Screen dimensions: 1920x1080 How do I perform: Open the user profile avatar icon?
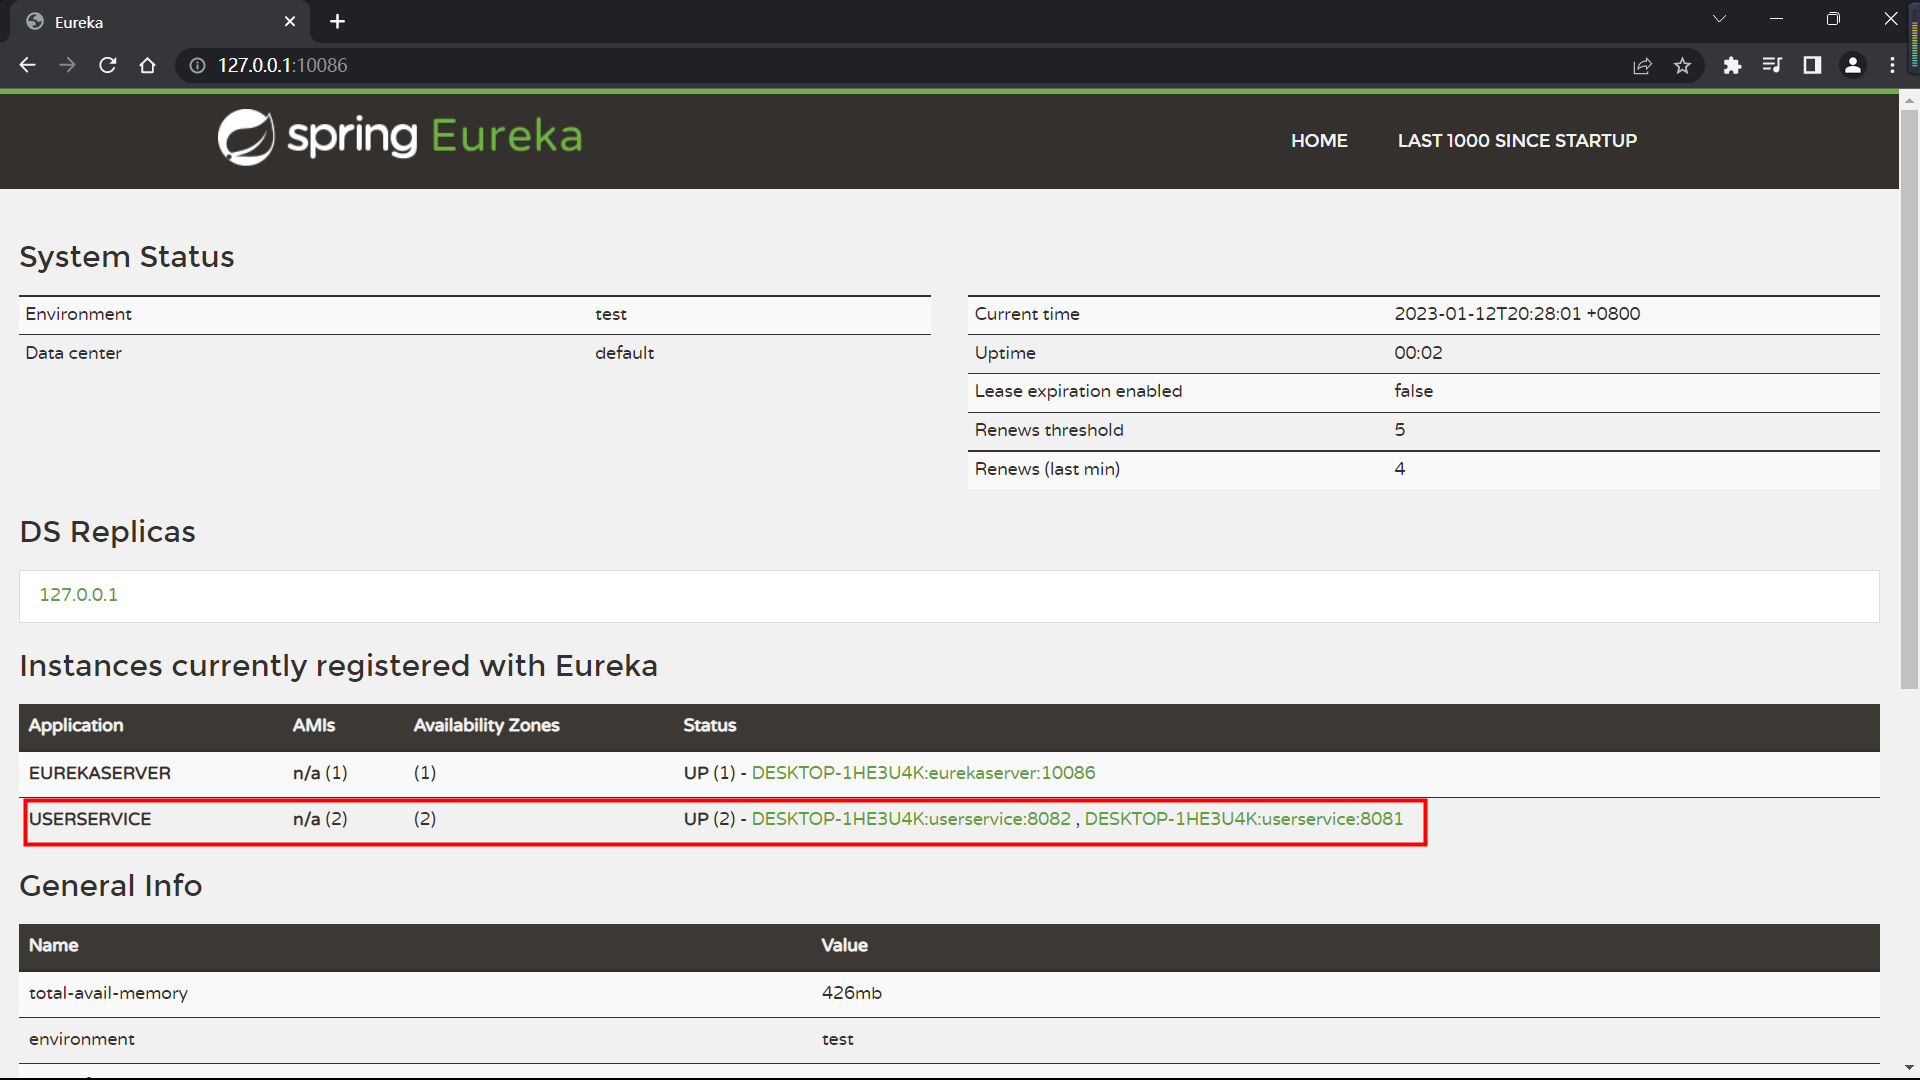[x=1852, y=65]
